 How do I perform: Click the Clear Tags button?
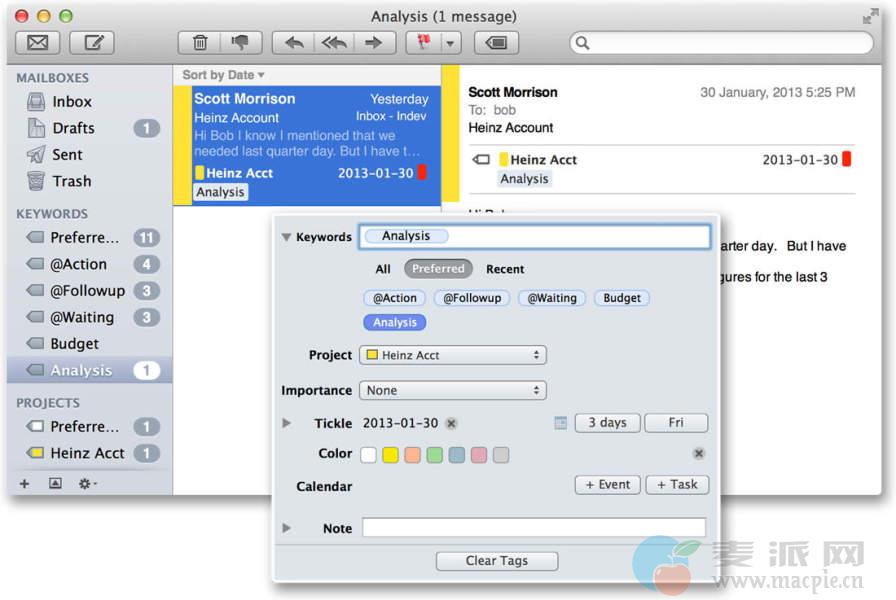click(496, 561)
